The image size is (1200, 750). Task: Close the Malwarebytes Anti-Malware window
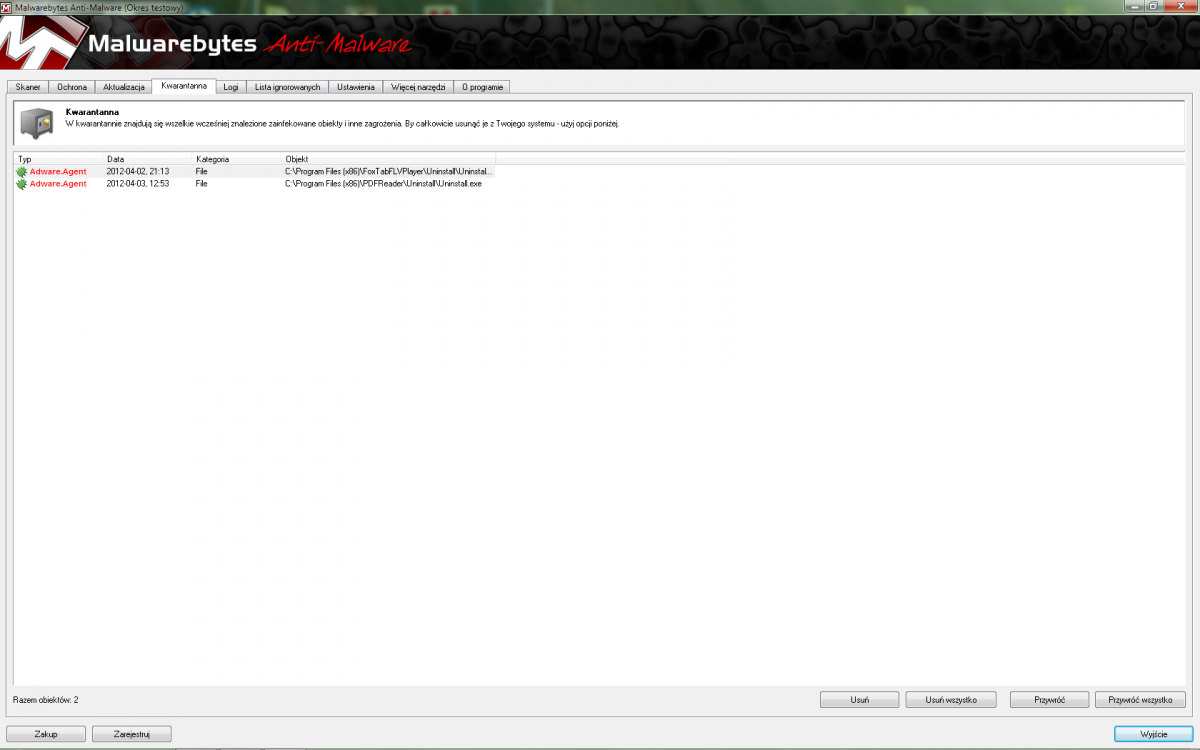pos(1180,6)
